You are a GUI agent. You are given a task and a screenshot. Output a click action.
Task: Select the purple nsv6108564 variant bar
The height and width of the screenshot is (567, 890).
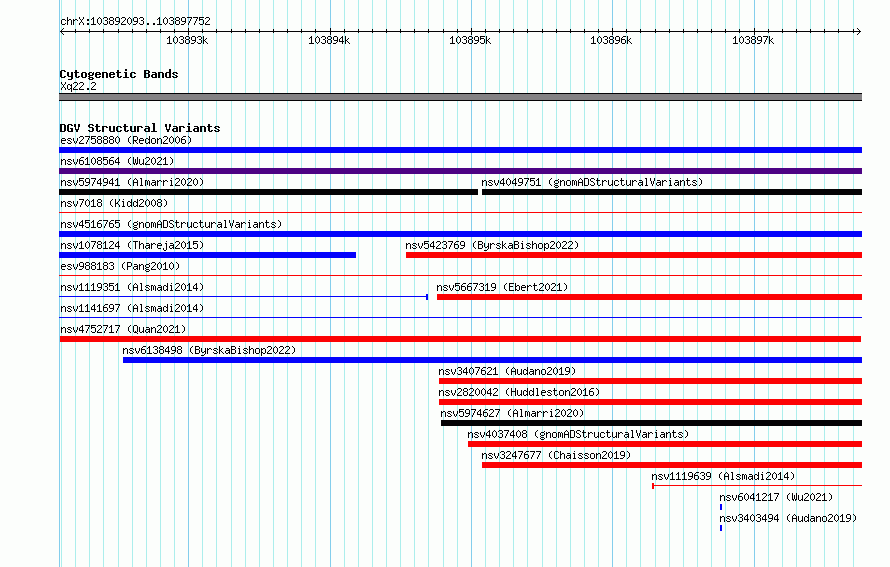pyautogui.click(x=460, y=171)
